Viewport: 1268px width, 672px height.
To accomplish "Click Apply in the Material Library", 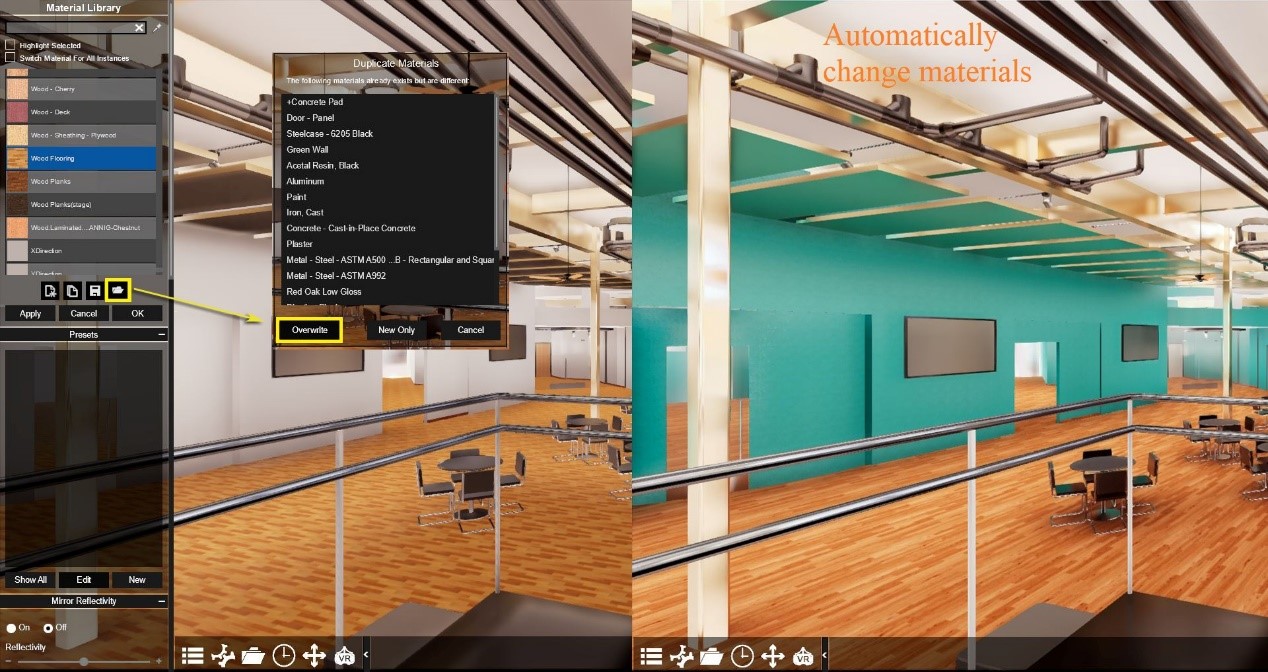I will tap(30, 313).
